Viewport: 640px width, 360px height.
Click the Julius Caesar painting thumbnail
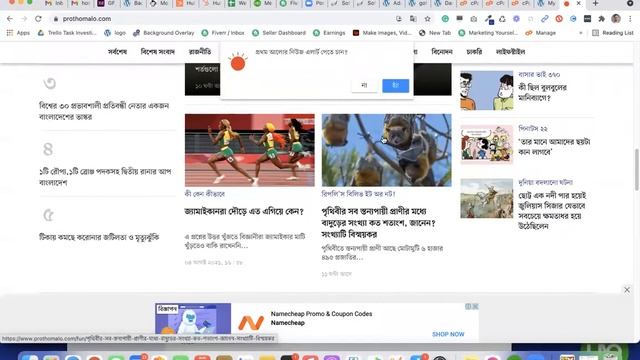[487, 198]
